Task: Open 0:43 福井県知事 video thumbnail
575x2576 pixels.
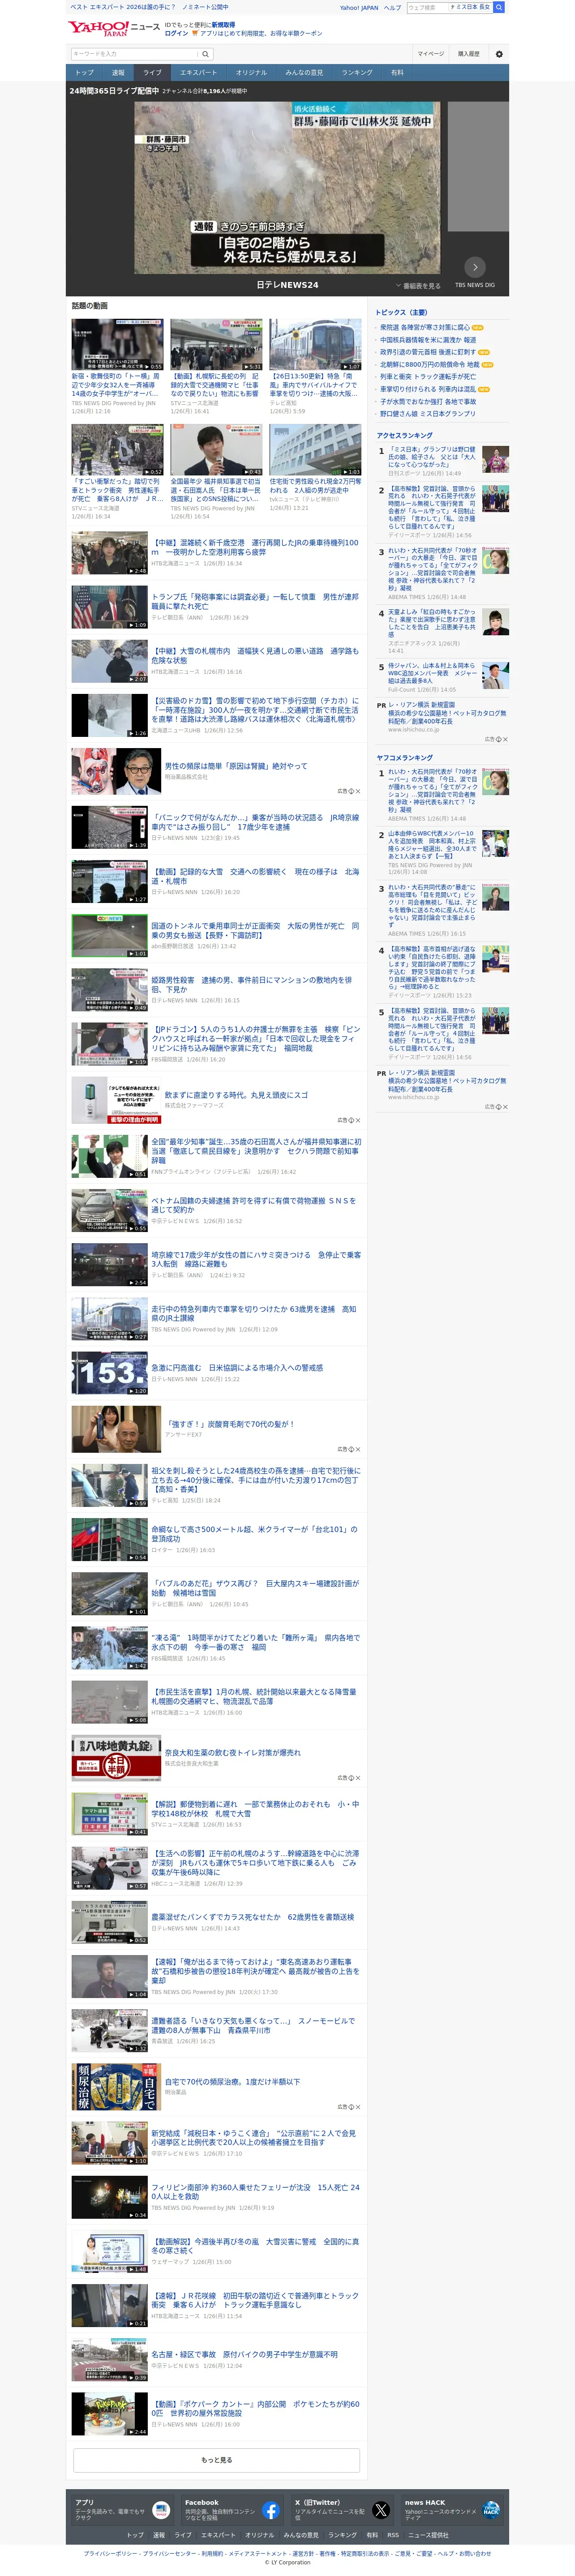Action: coord(216,449)
